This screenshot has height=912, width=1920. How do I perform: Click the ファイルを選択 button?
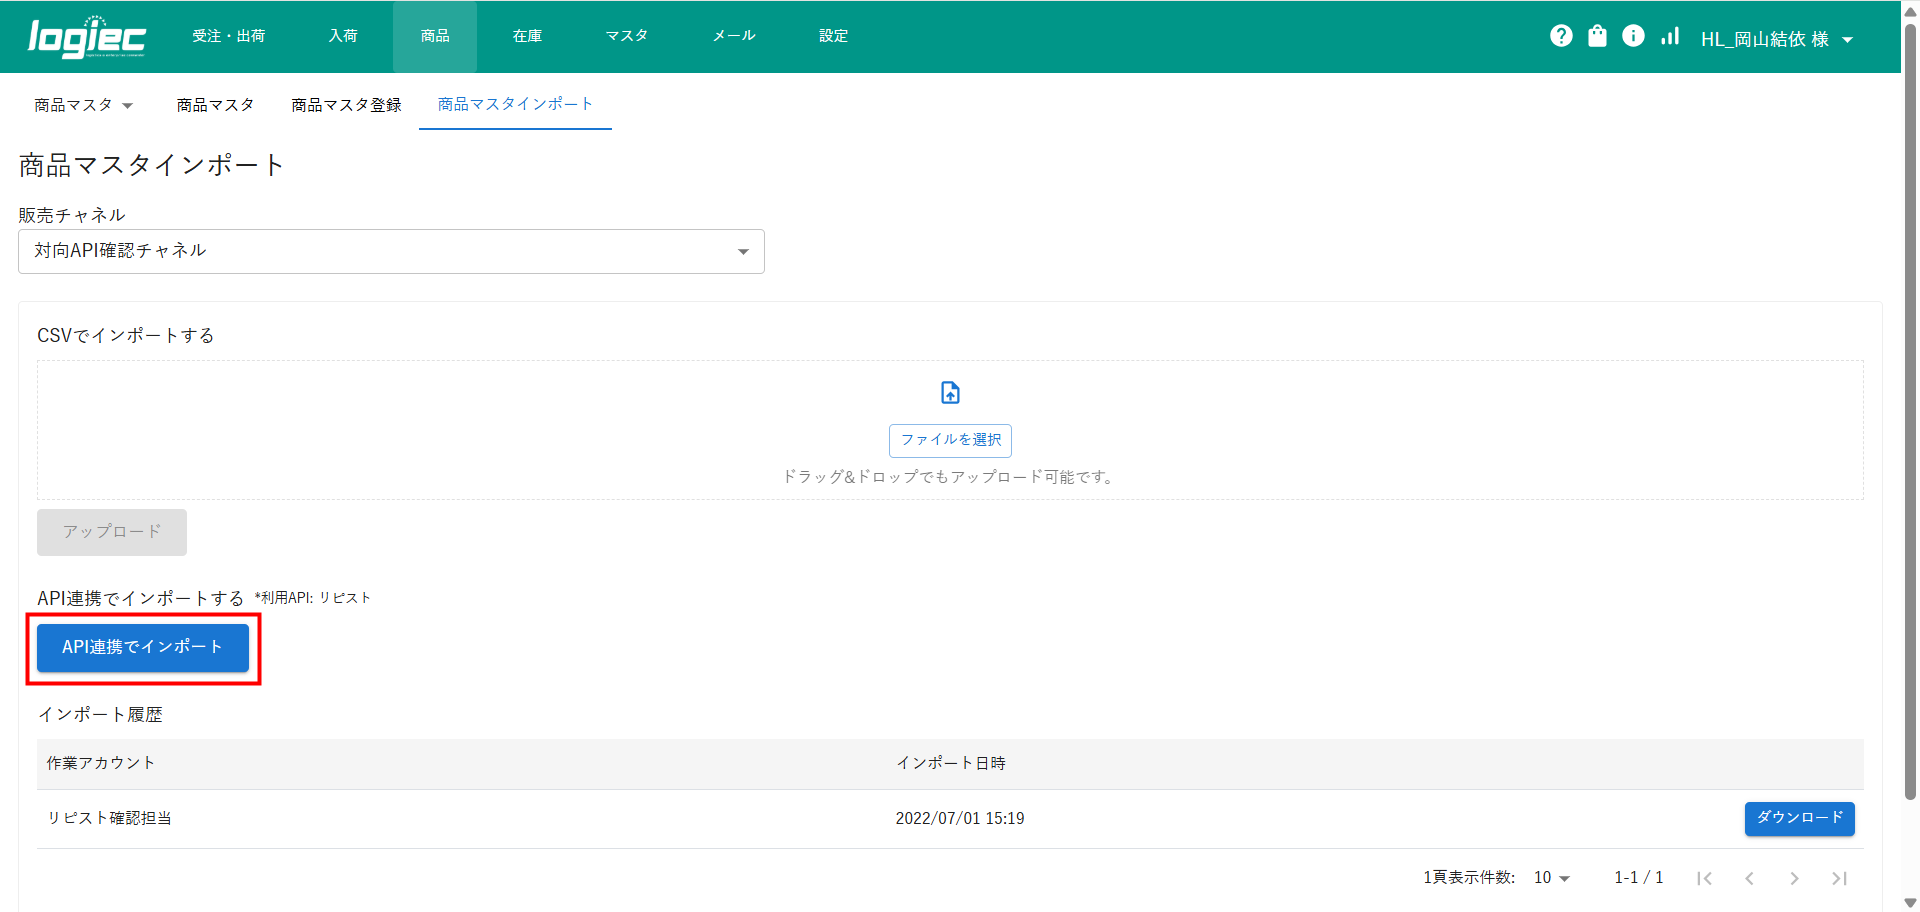point(950,440)
